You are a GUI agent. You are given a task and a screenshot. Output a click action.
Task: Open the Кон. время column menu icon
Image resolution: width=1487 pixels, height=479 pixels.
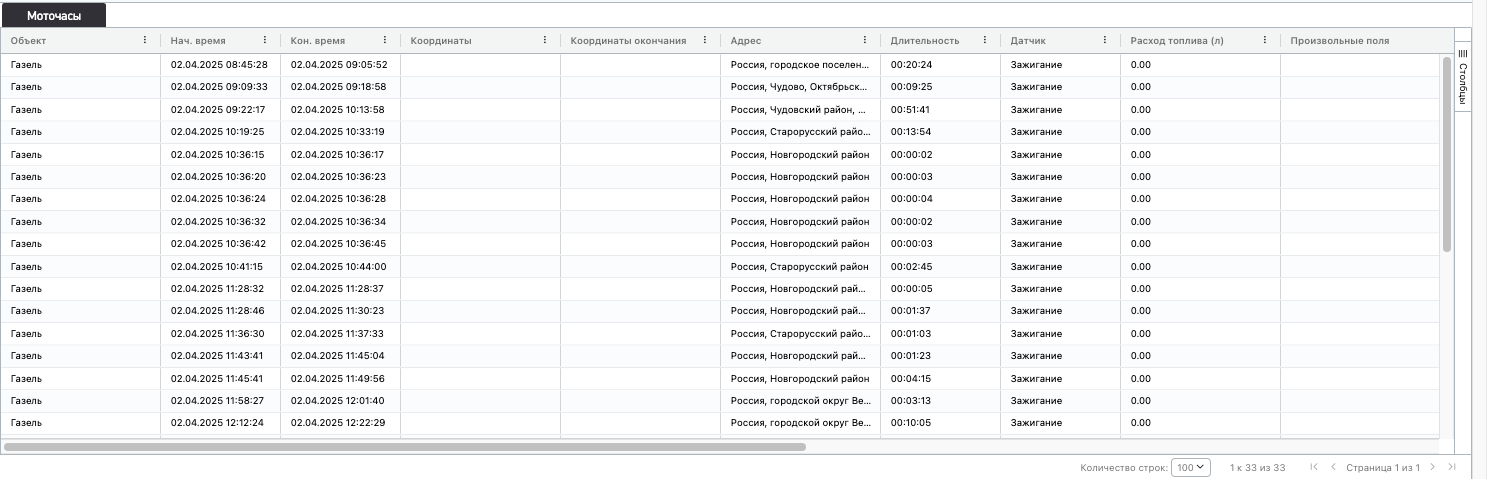(385, 41)
